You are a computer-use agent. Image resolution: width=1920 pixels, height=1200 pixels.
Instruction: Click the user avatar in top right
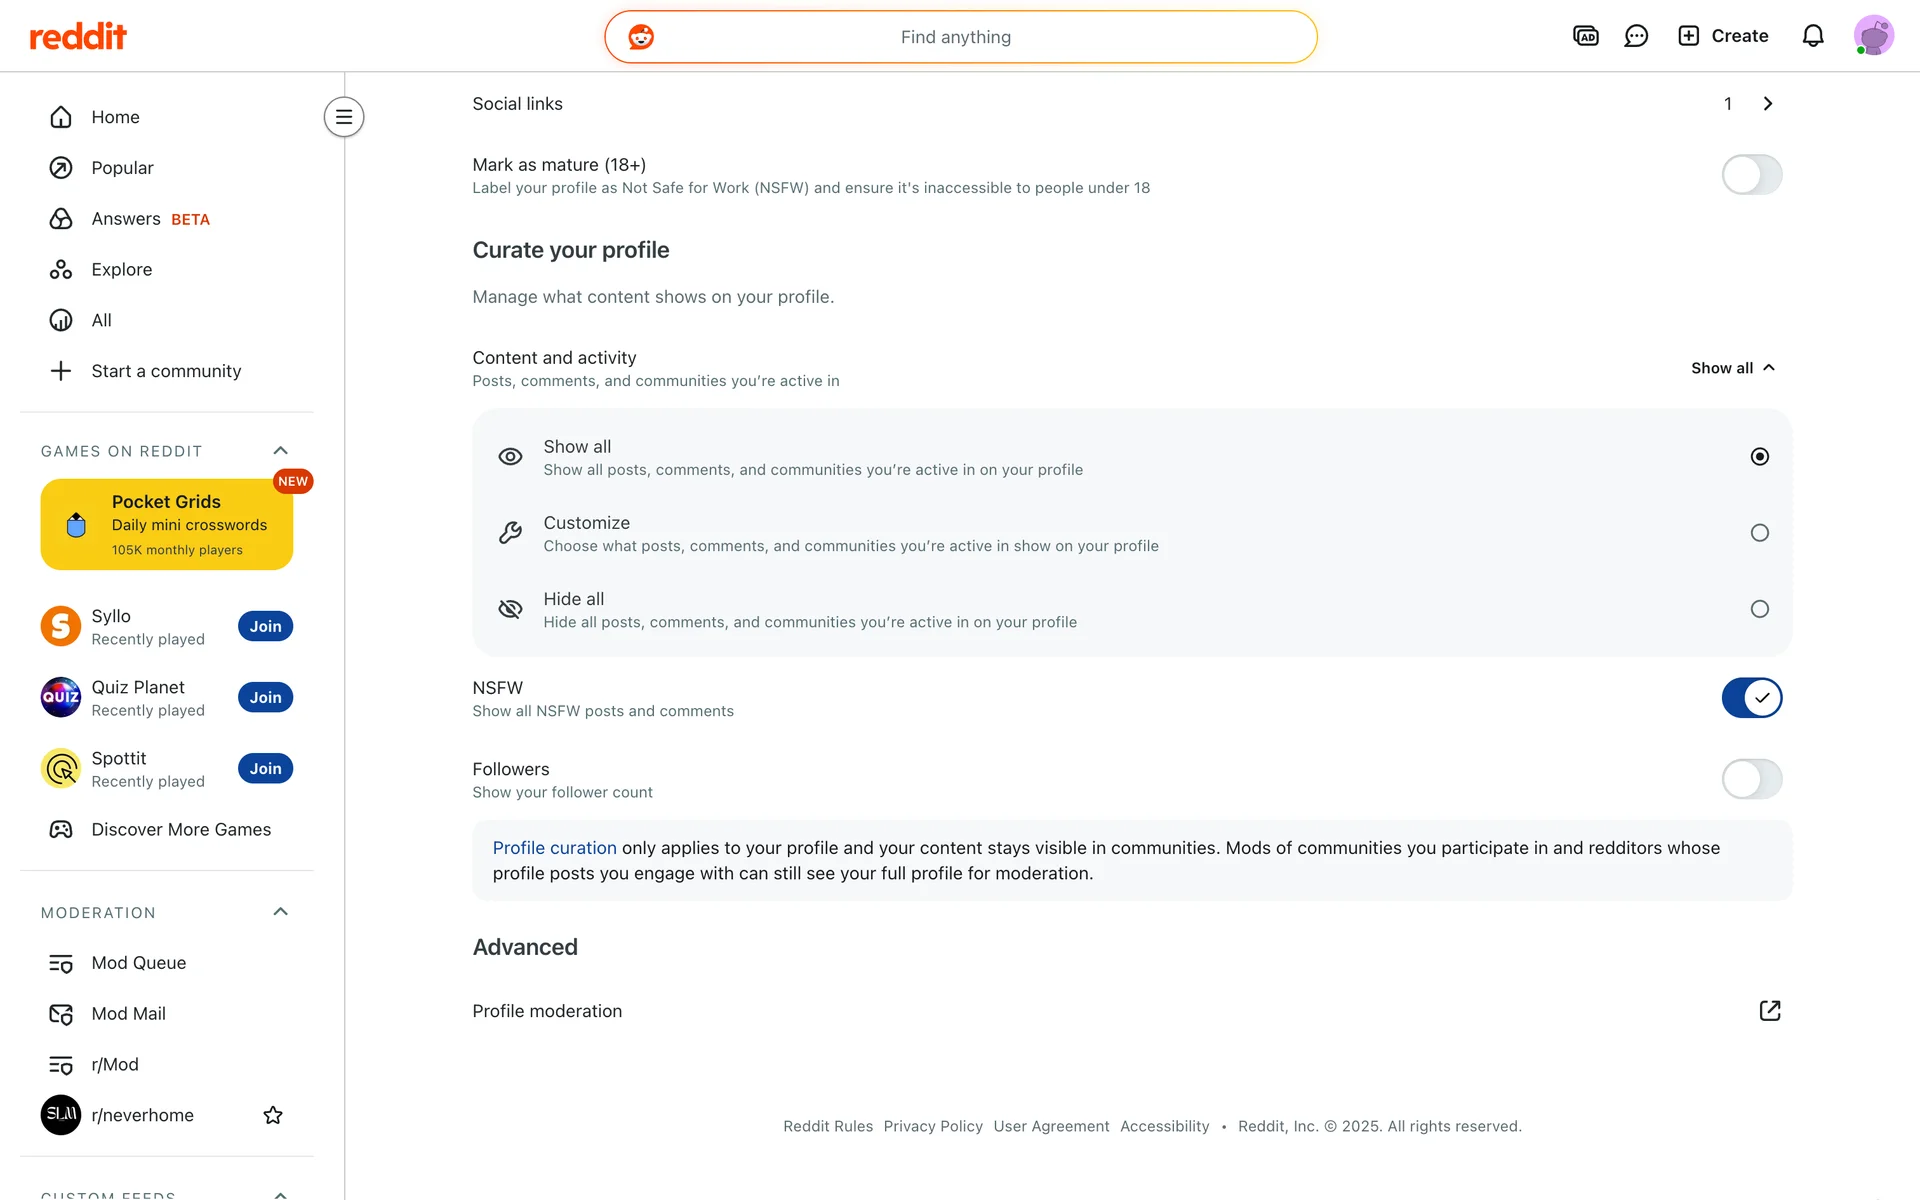1873,36
